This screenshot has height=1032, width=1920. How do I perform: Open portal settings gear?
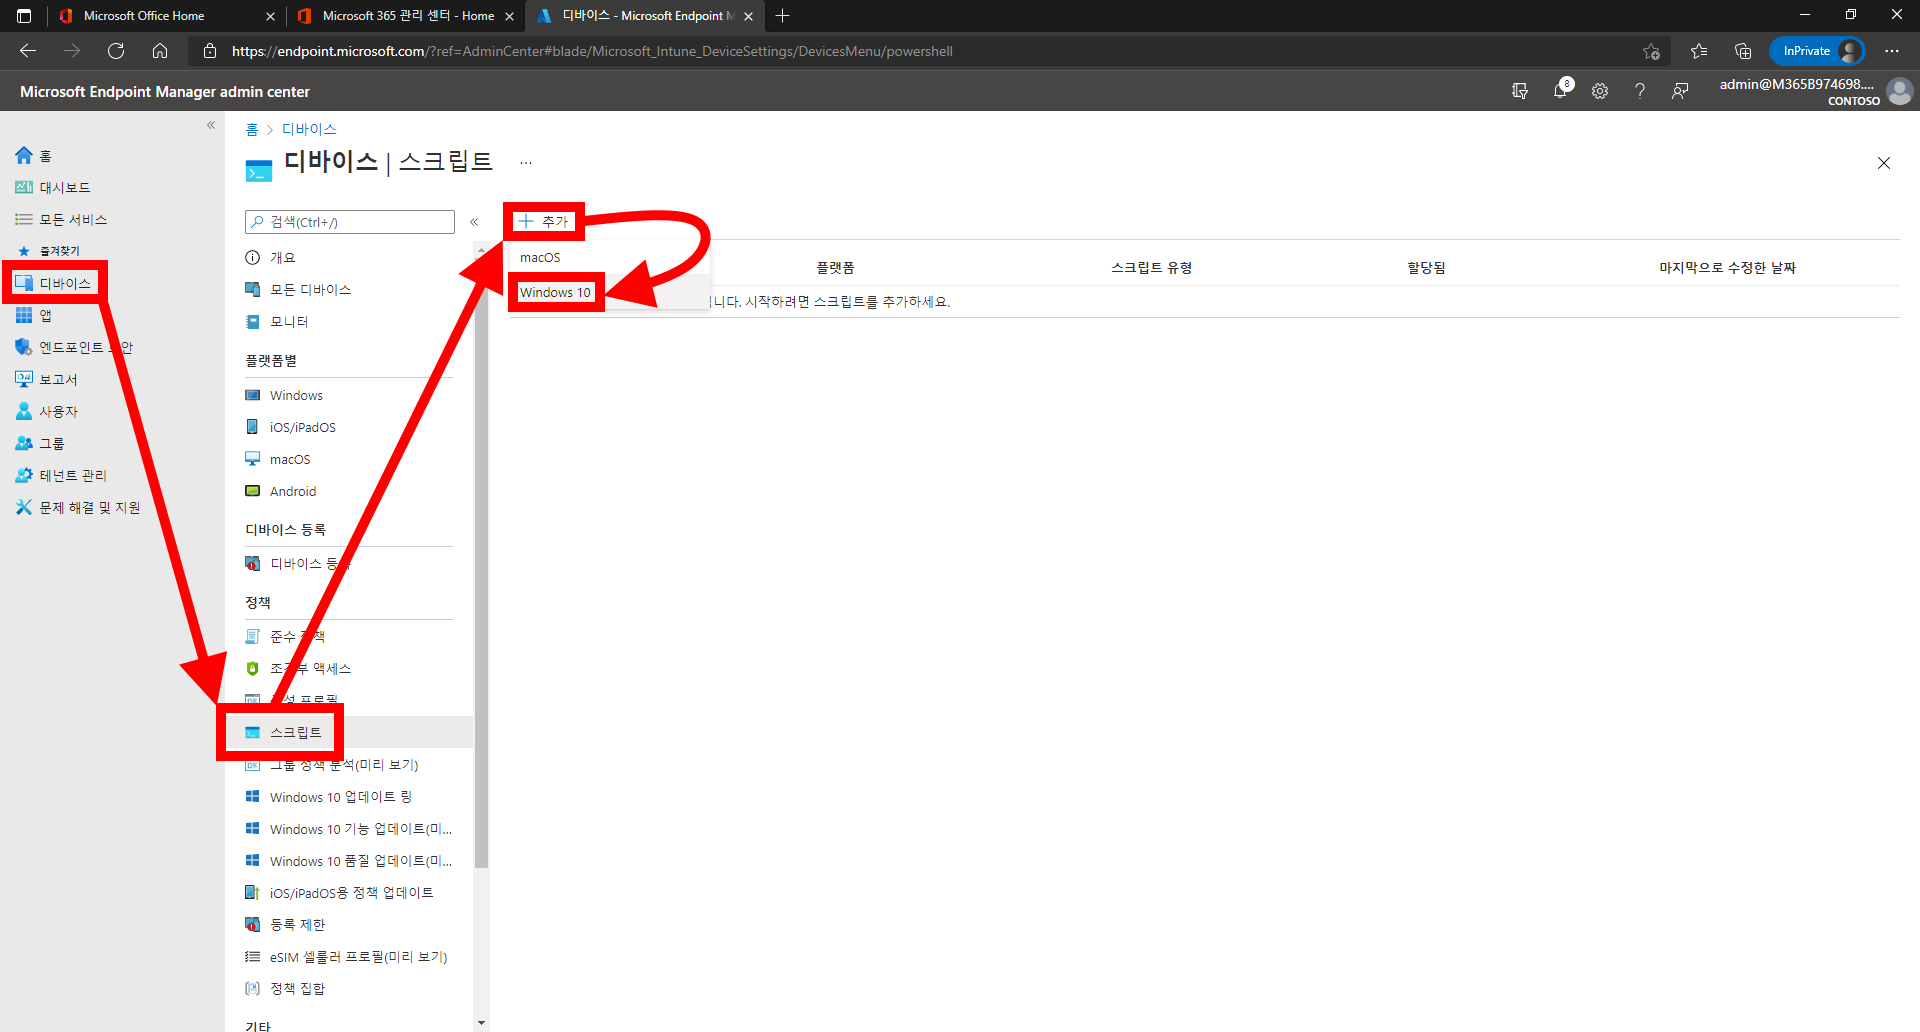point(1600,91)
